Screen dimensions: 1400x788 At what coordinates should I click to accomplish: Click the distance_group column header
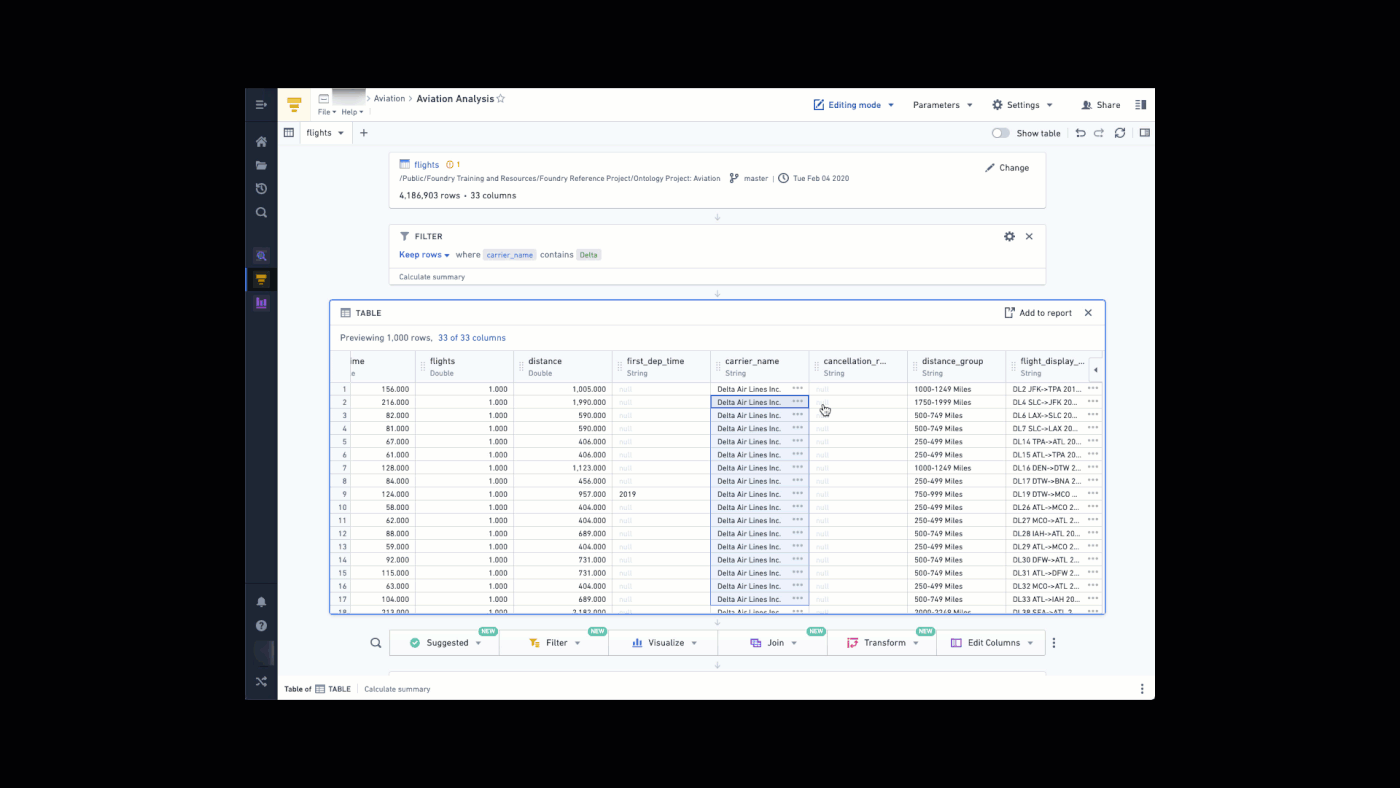[957, 366]
